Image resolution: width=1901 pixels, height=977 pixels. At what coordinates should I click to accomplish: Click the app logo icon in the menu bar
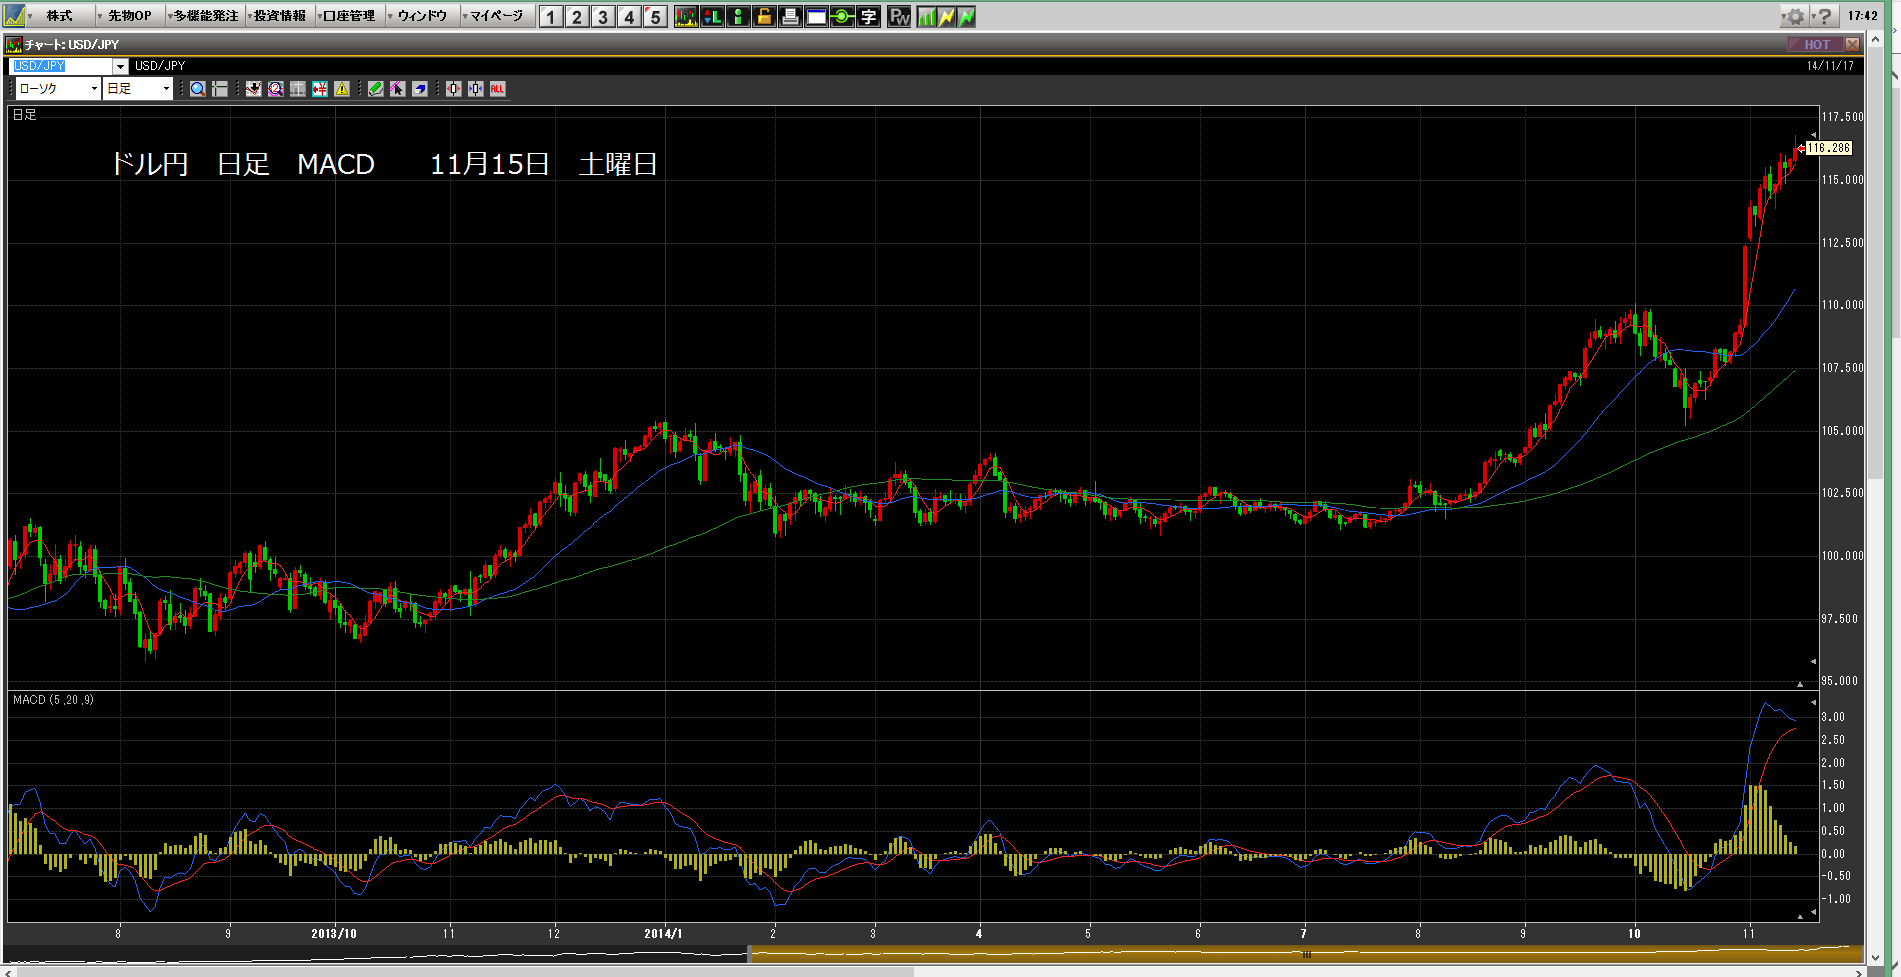coord(14,16)
